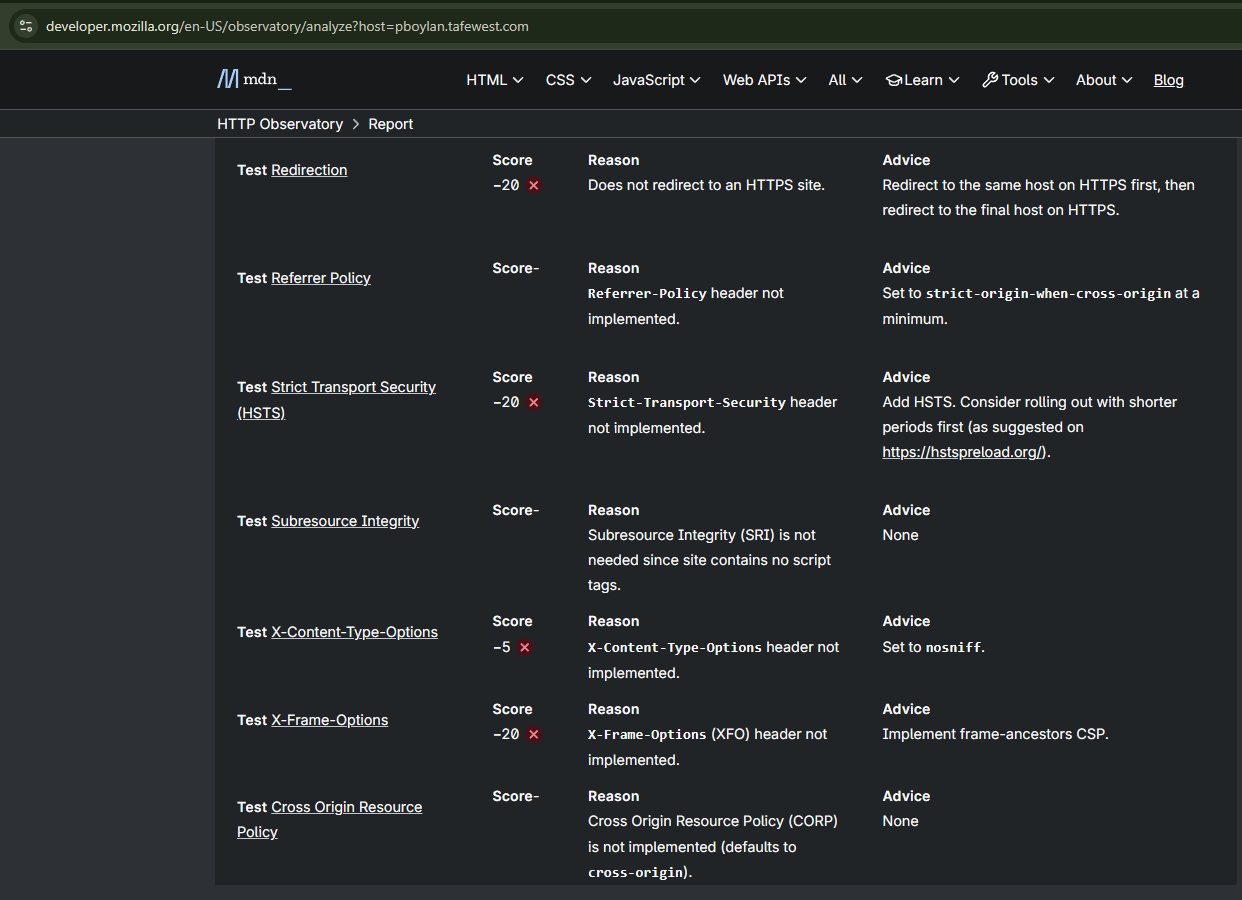Click the HTTP Observatory breadcrumb
The width and height of the screenshot is (1242, 900).
tap(280, 124)
